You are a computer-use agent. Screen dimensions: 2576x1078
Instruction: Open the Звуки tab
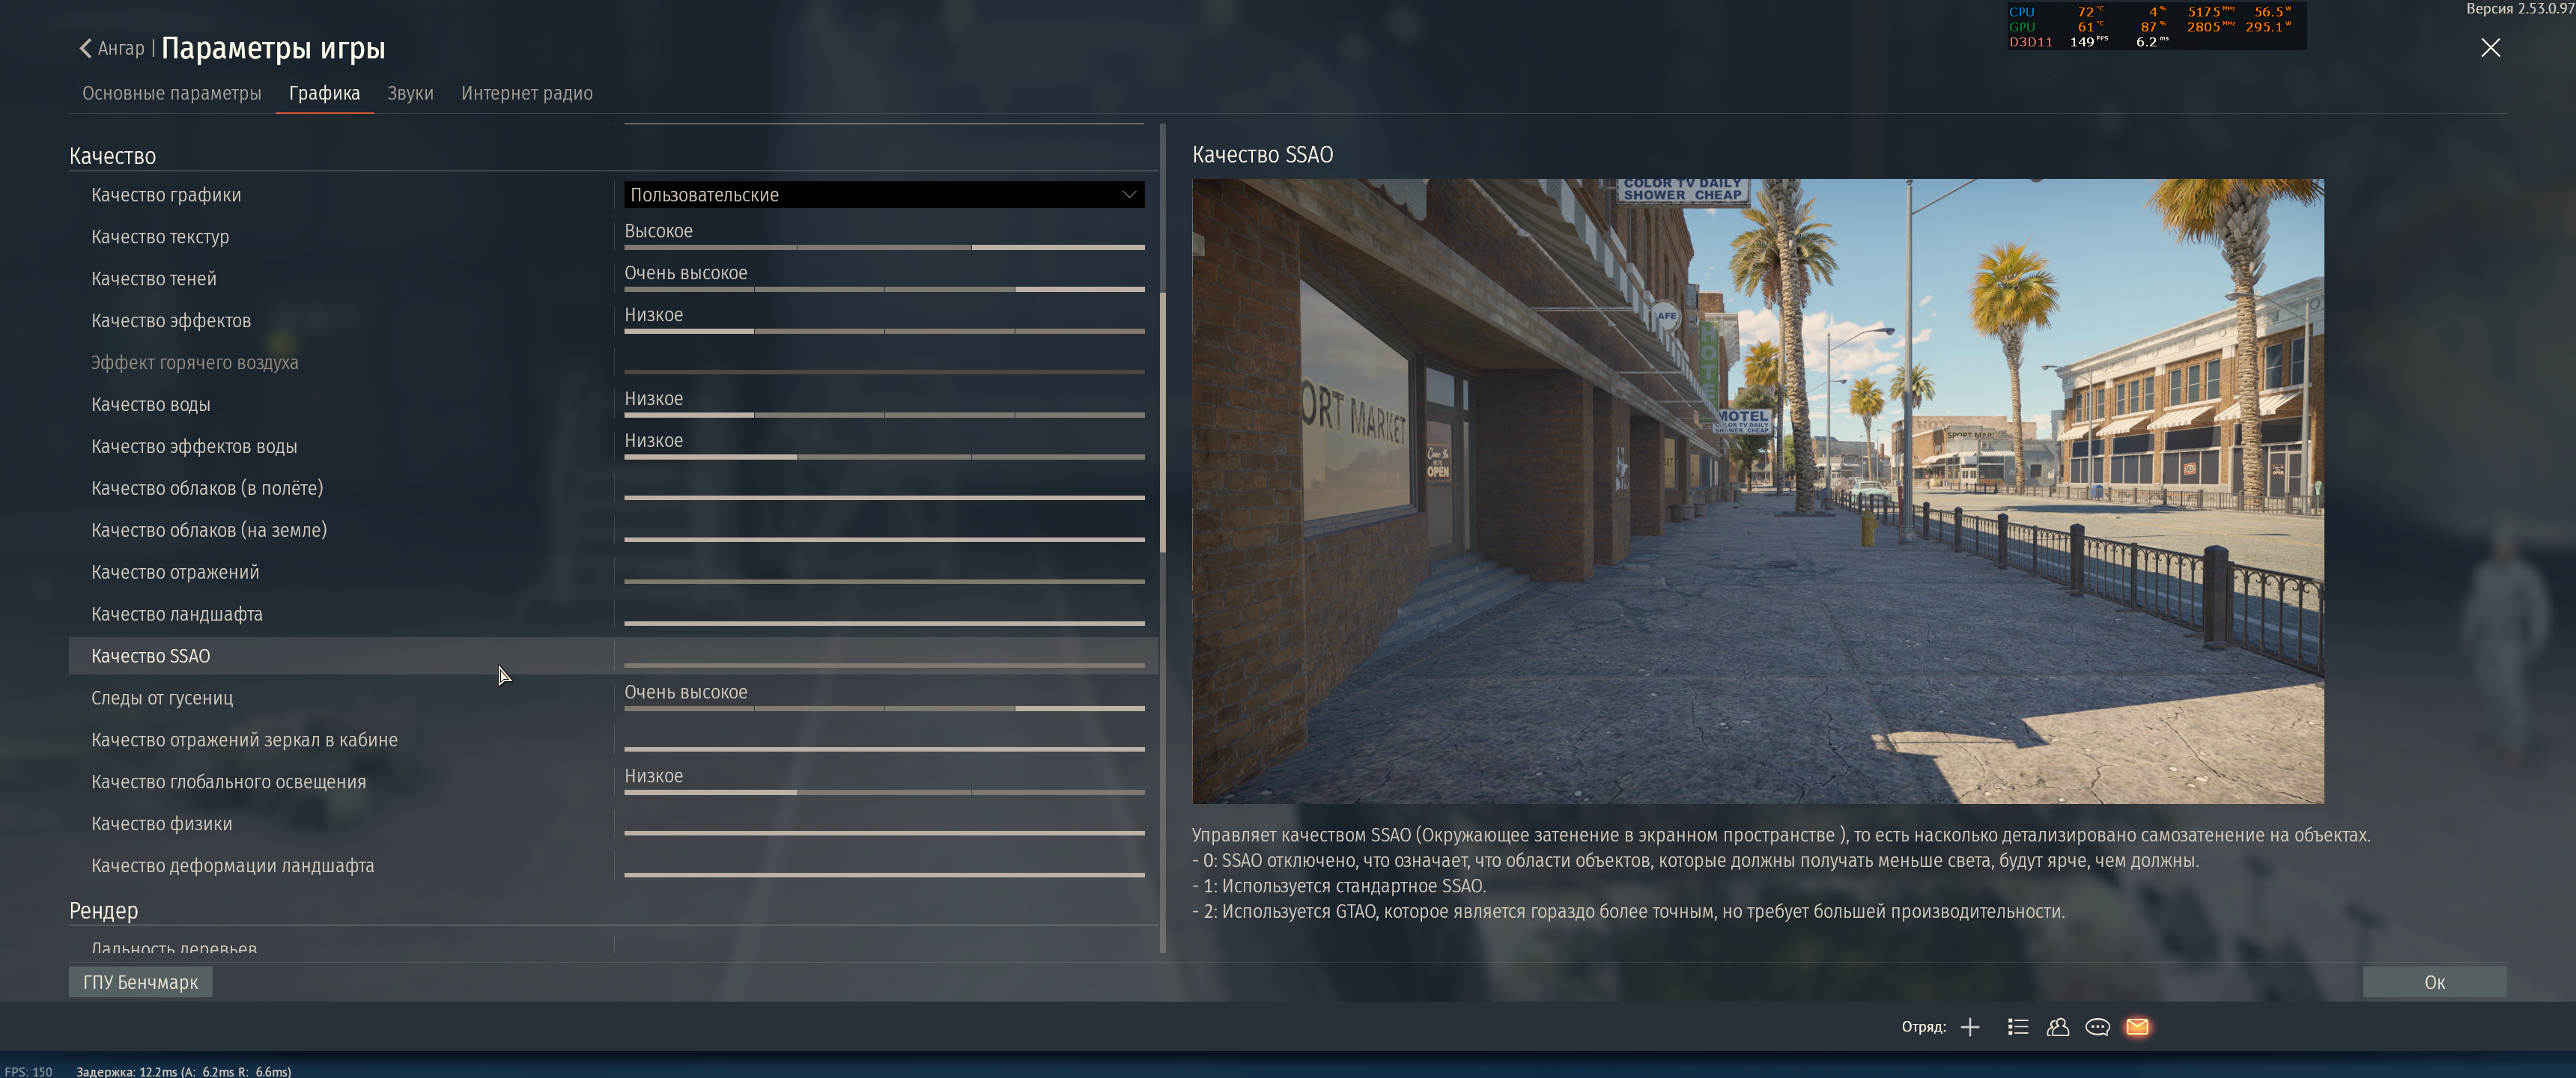click(410, 93)
